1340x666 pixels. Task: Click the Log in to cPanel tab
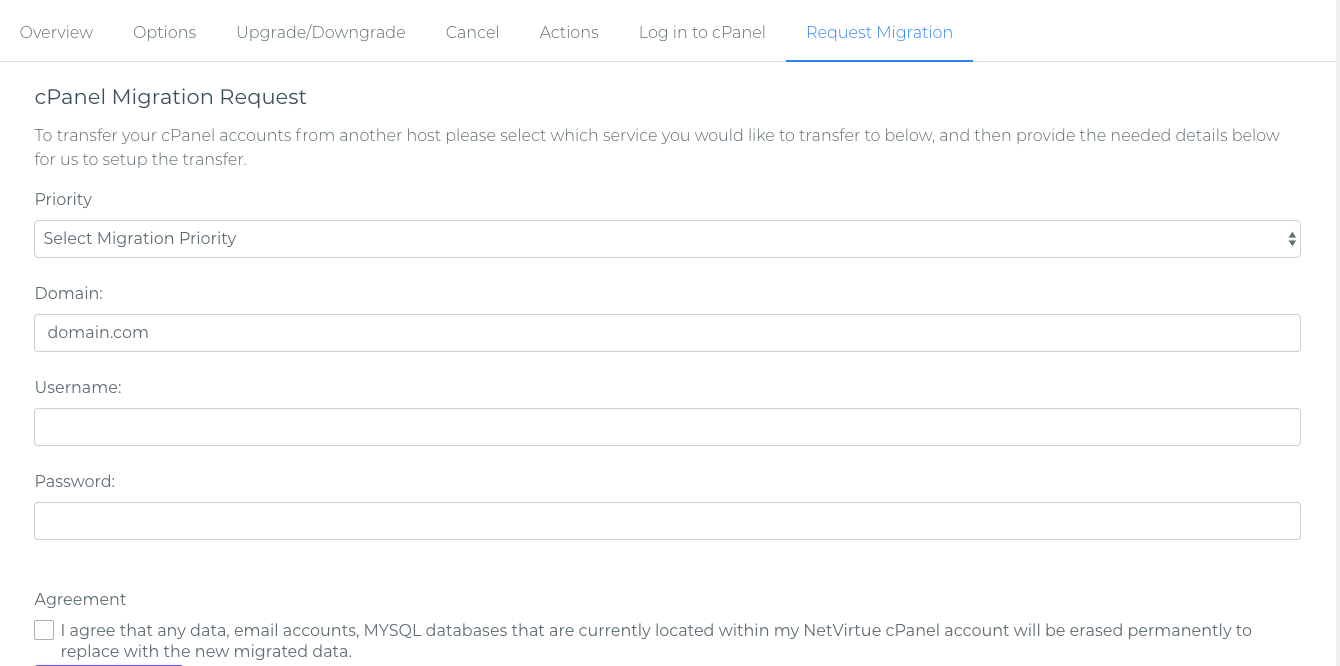702,32
